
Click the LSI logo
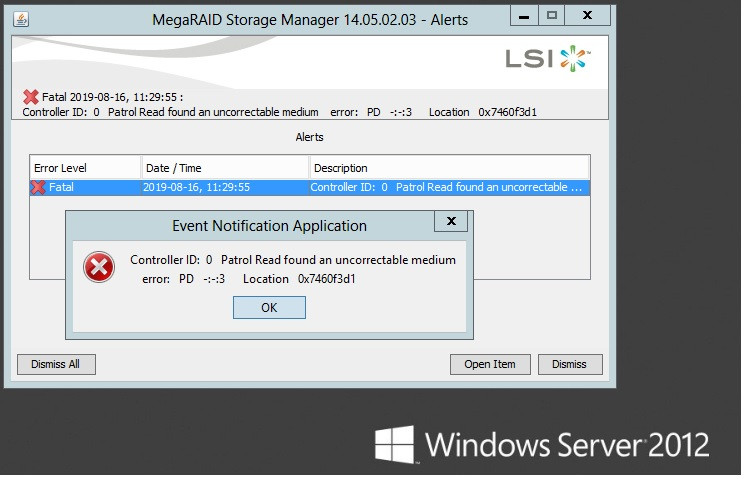[550, 59]
